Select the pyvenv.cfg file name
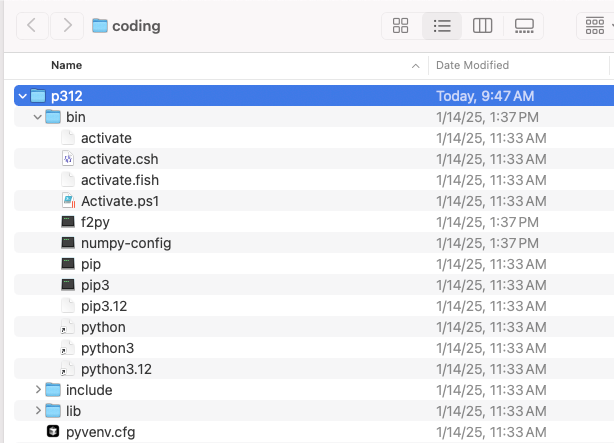Image resolution: width=614 pixels, height=443 pixels. coord(101,432)
